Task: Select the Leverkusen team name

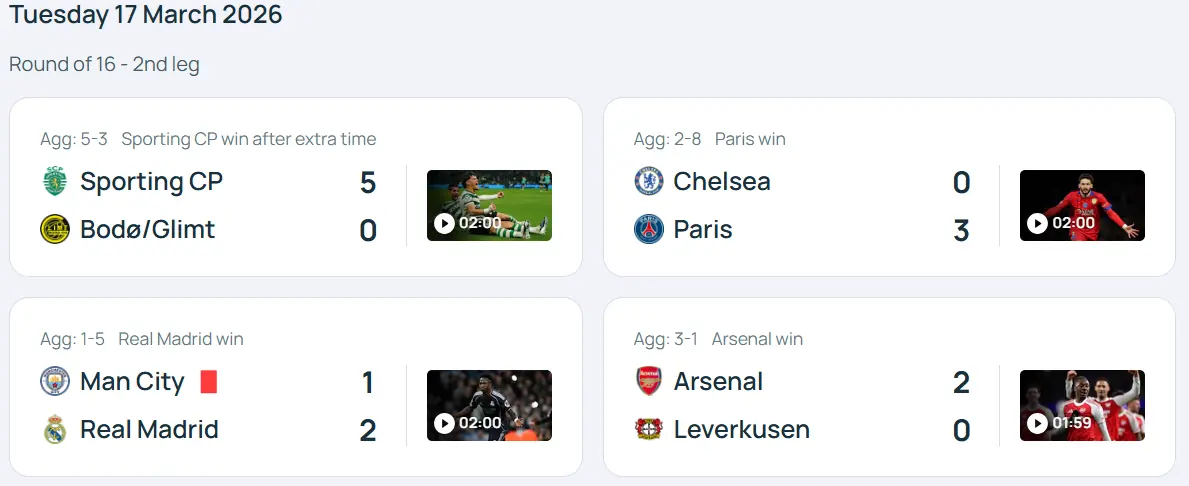Action: point(741,430)
